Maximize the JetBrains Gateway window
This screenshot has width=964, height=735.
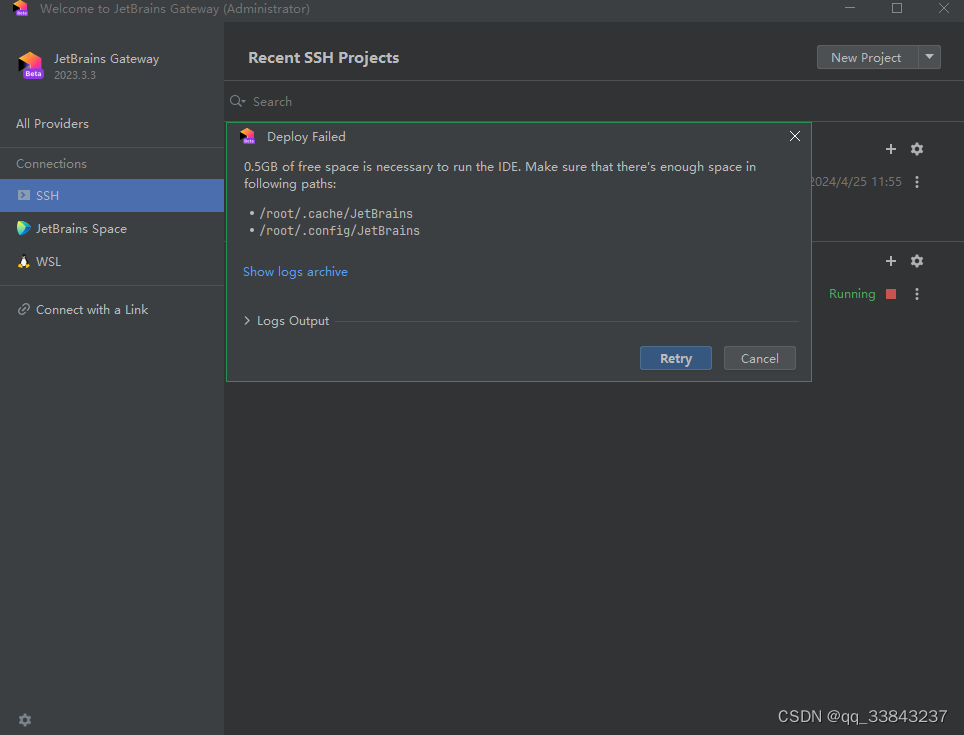click(x=897, y=8)
